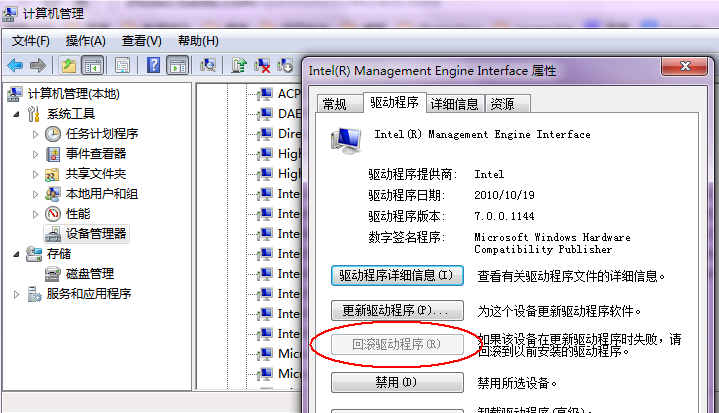719x413 pixels.
Task: Click the 计算机管理 title bar icon
Action: 10,13
